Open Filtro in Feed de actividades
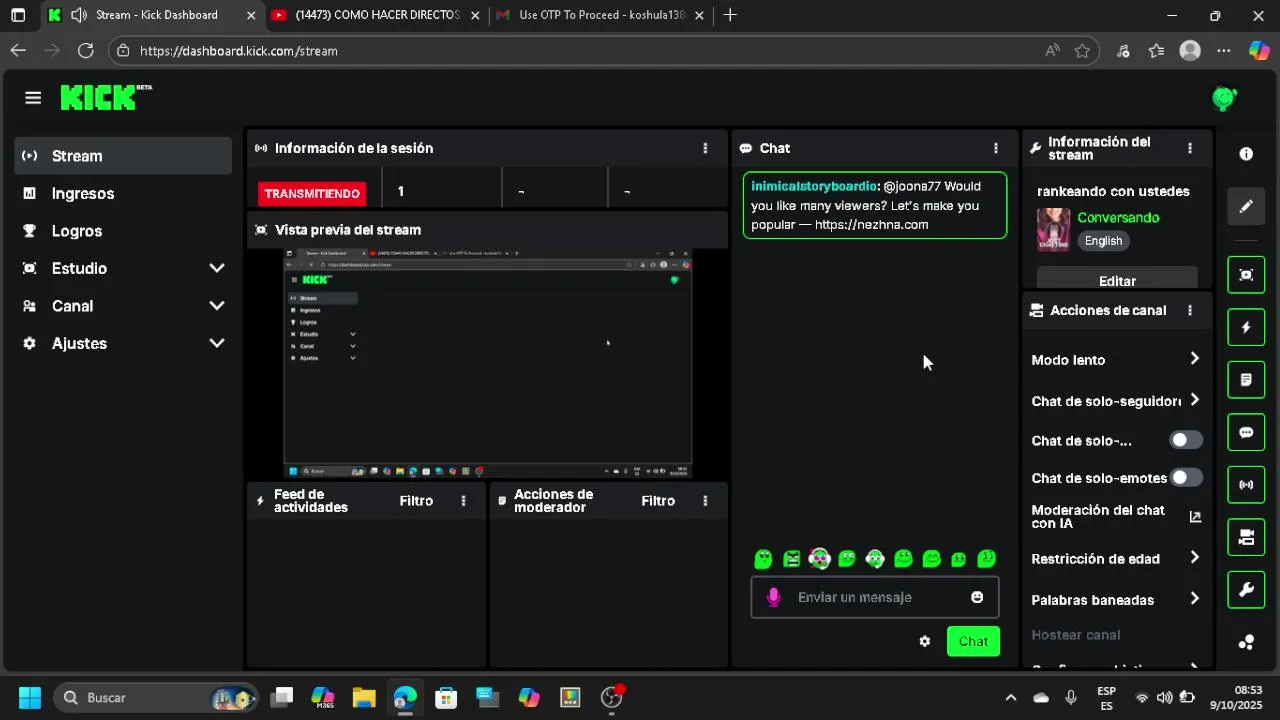The width and height of the screenshot is (1280, 720). pyautogui.click(x=416, y=500)
